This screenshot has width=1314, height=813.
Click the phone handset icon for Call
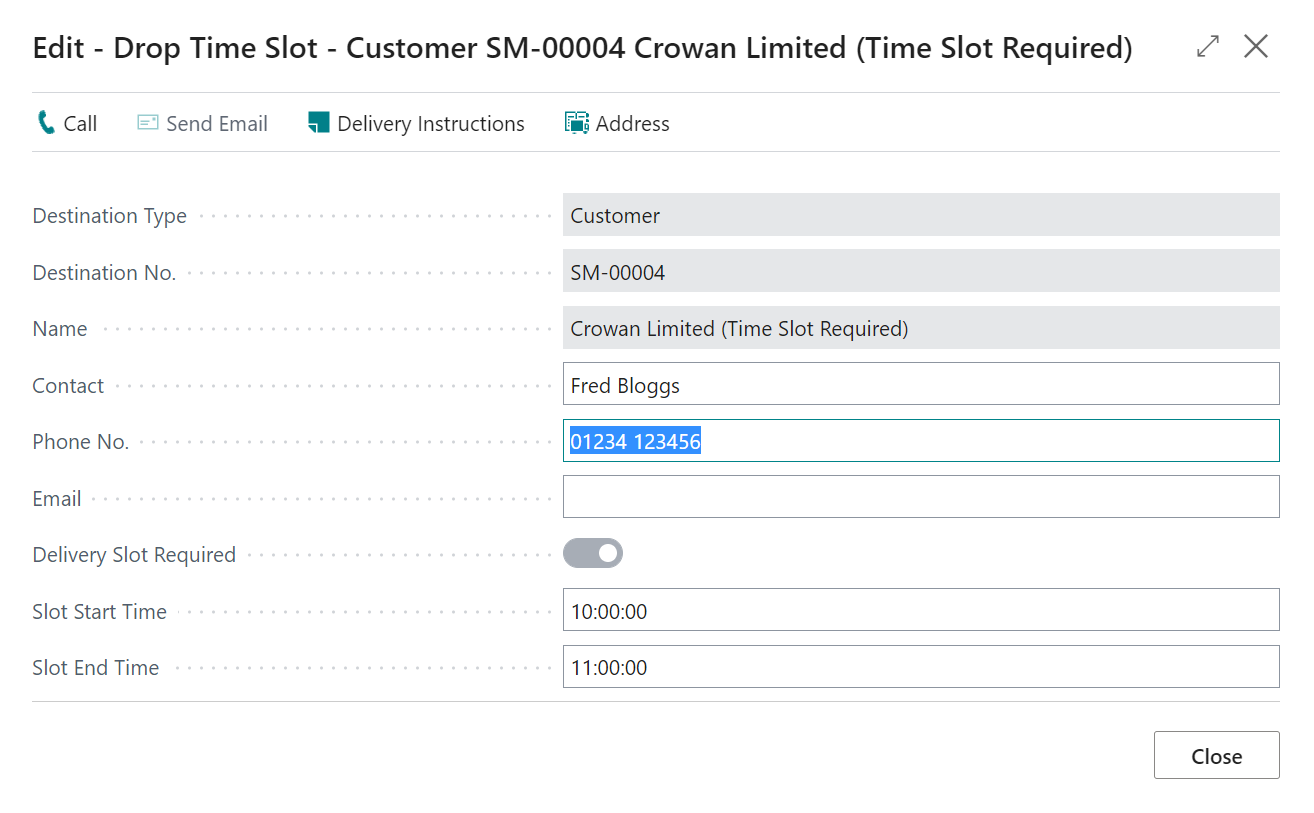point(46,123)
